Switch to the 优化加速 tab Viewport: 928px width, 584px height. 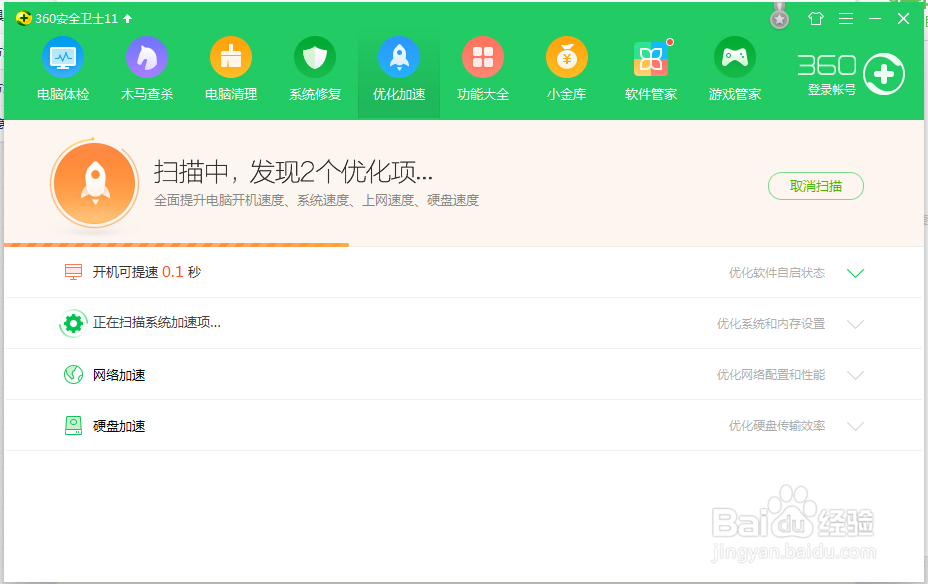pos(399,67)
